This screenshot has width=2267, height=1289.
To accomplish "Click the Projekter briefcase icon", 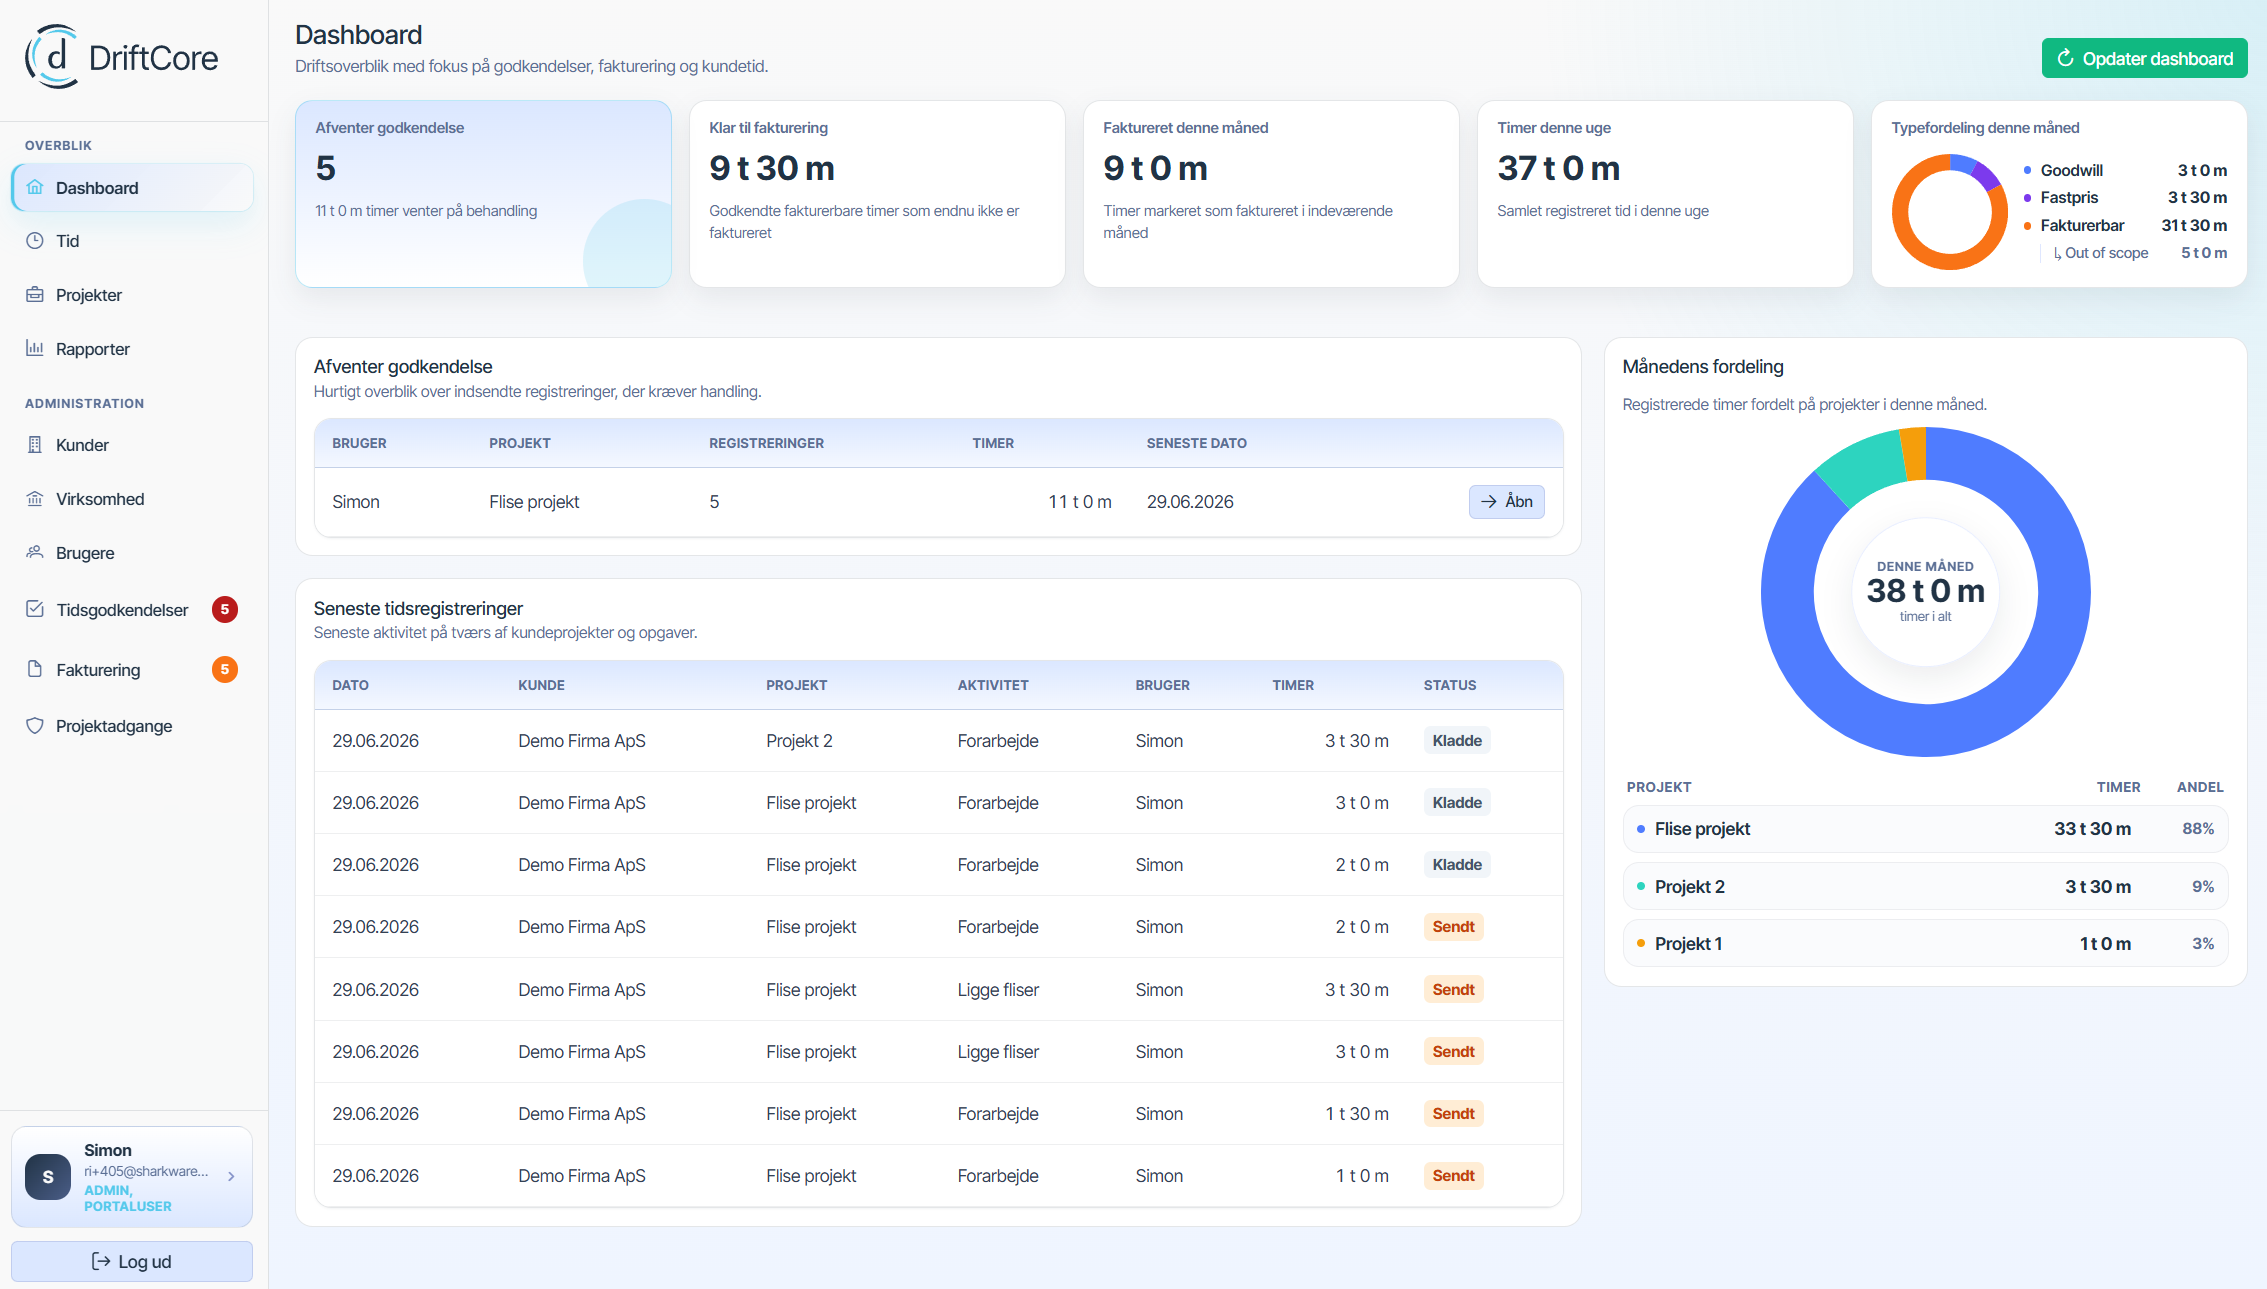I will click(35, 294).
